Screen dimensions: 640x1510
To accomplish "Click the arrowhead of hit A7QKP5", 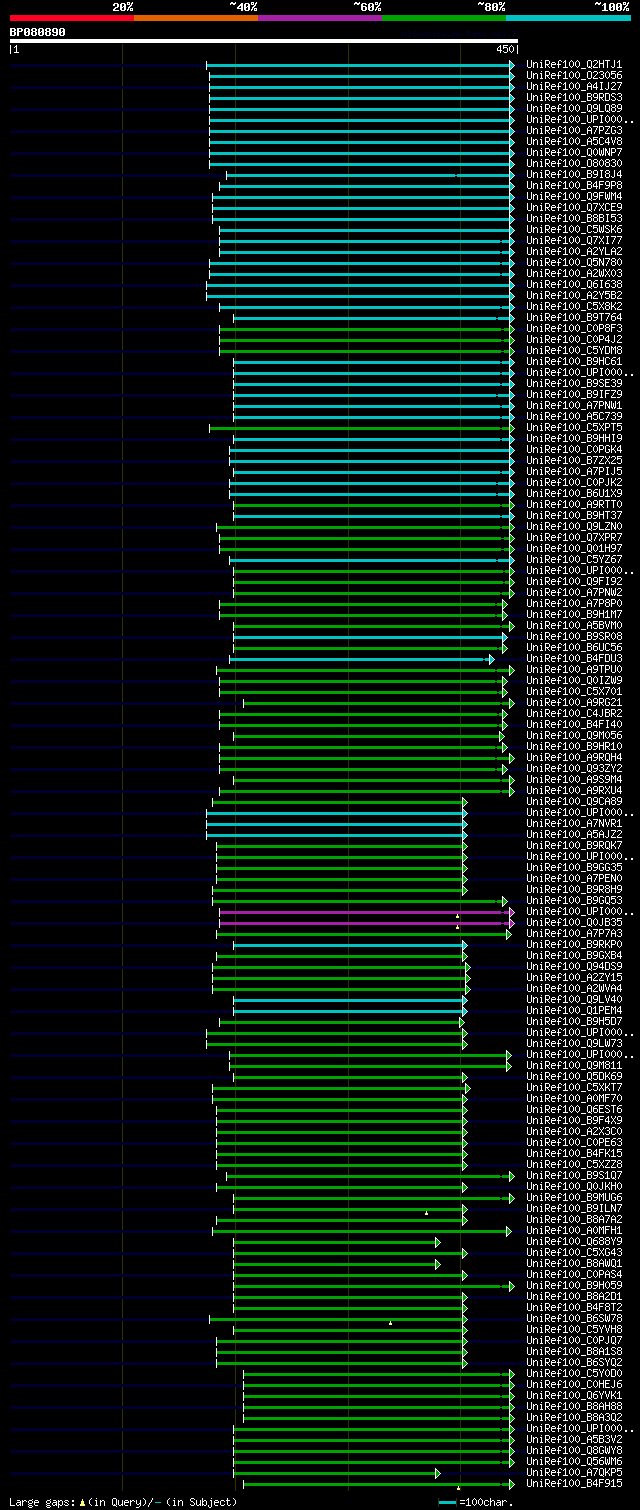I will tap(437, 1473).
